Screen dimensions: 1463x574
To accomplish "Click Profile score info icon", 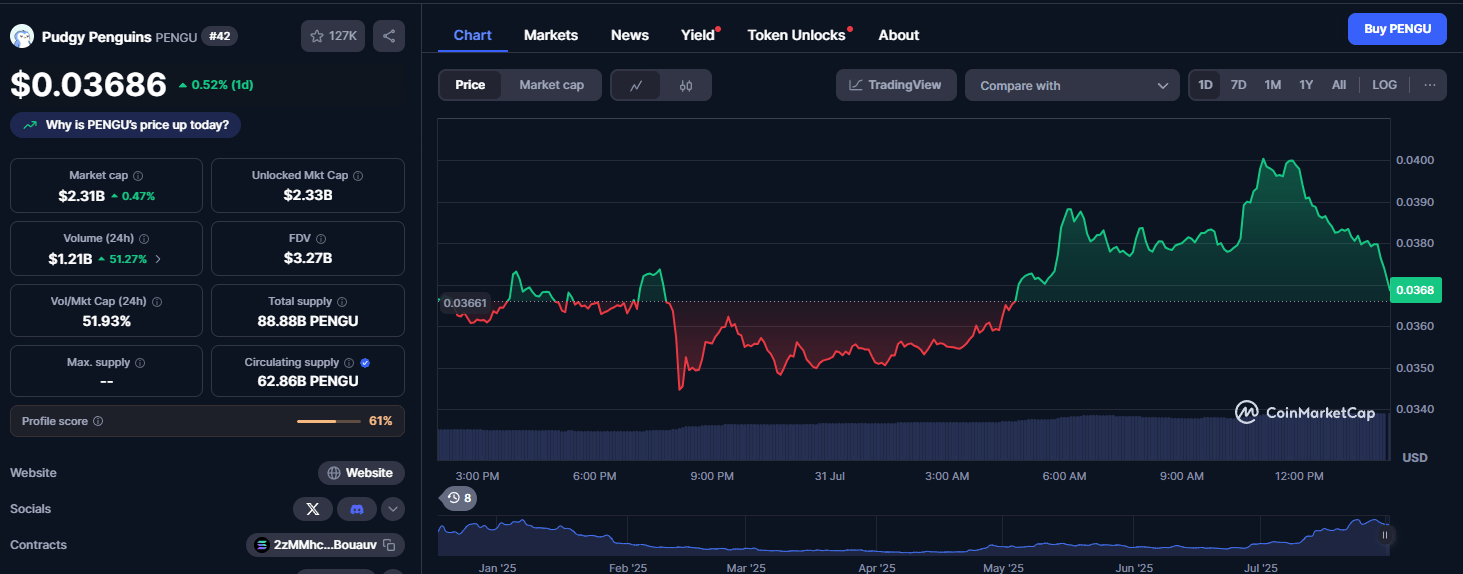I will point(98,422).
